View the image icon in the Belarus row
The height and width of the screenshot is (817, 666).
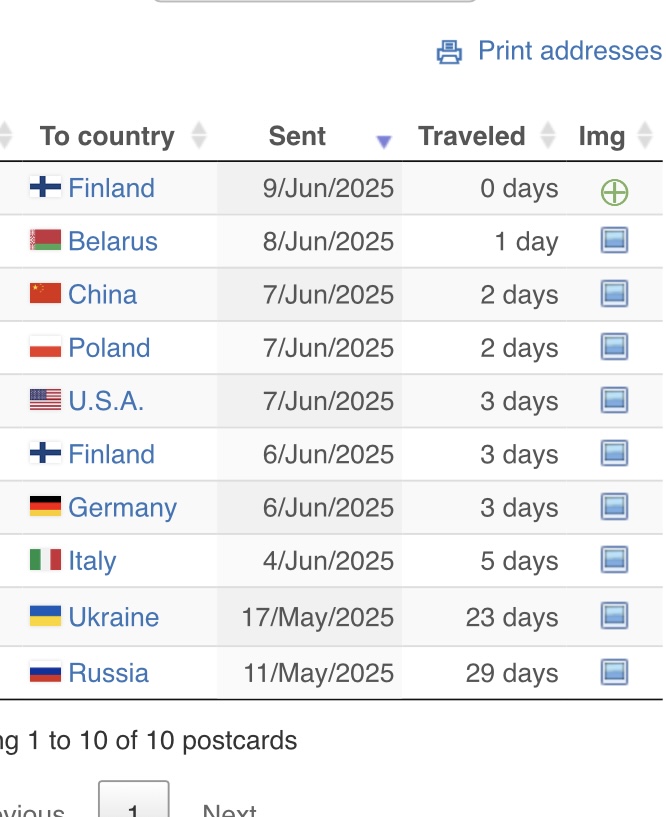[614, 240]
